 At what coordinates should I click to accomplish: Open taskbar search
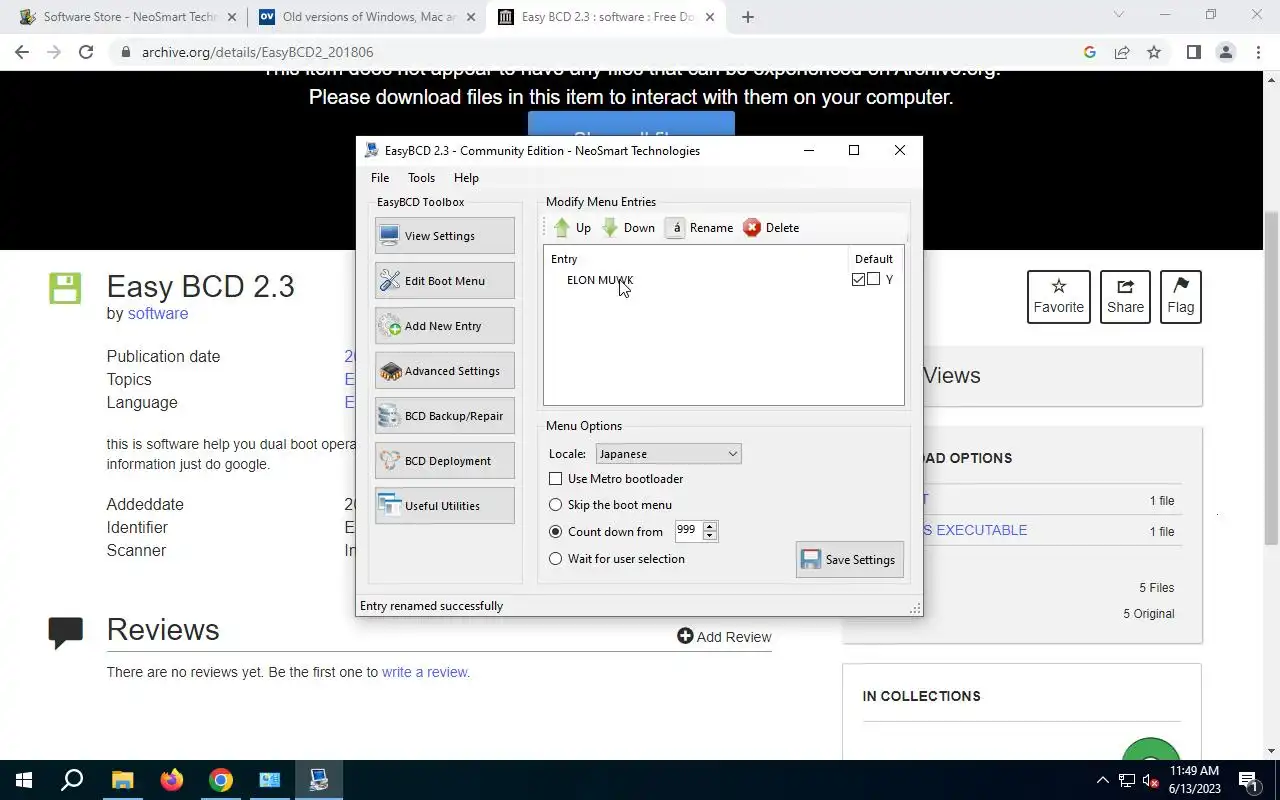(72, 780)
